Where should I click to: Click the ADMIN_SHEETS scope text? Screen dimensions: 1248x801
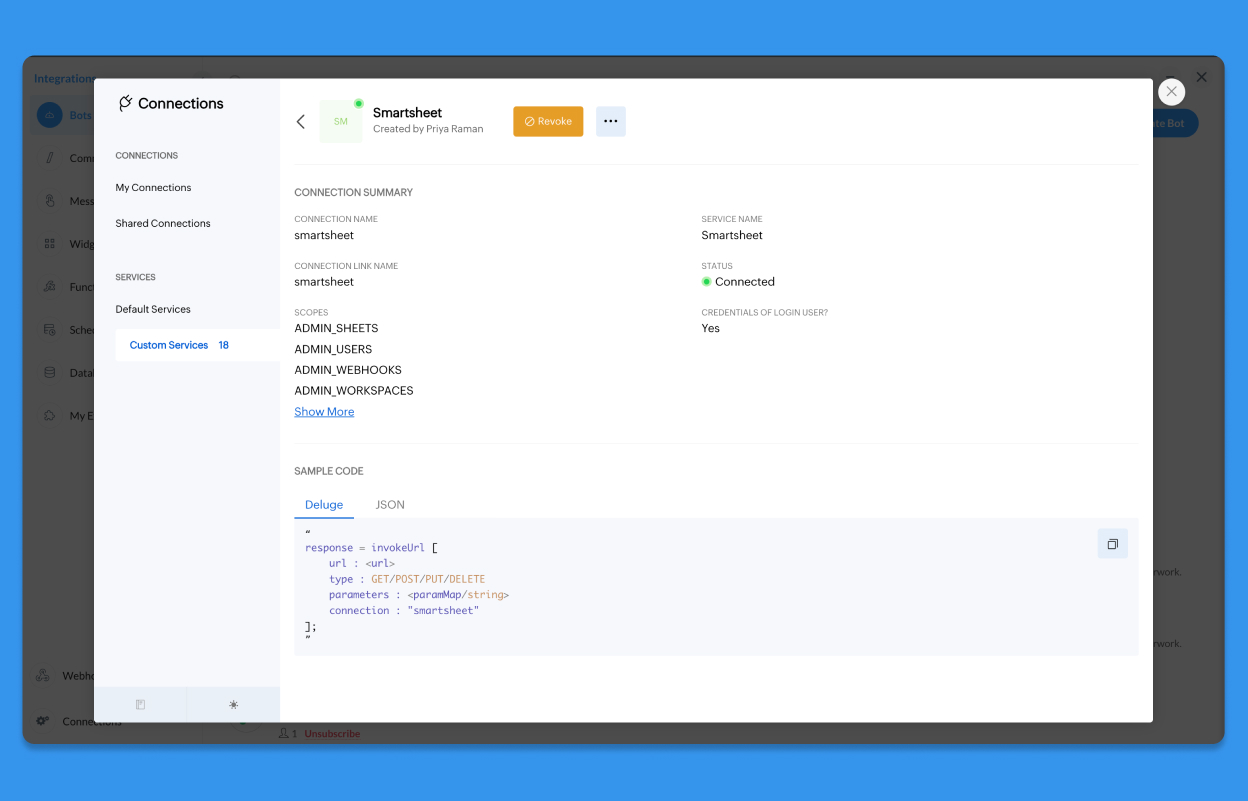[336, 329]
